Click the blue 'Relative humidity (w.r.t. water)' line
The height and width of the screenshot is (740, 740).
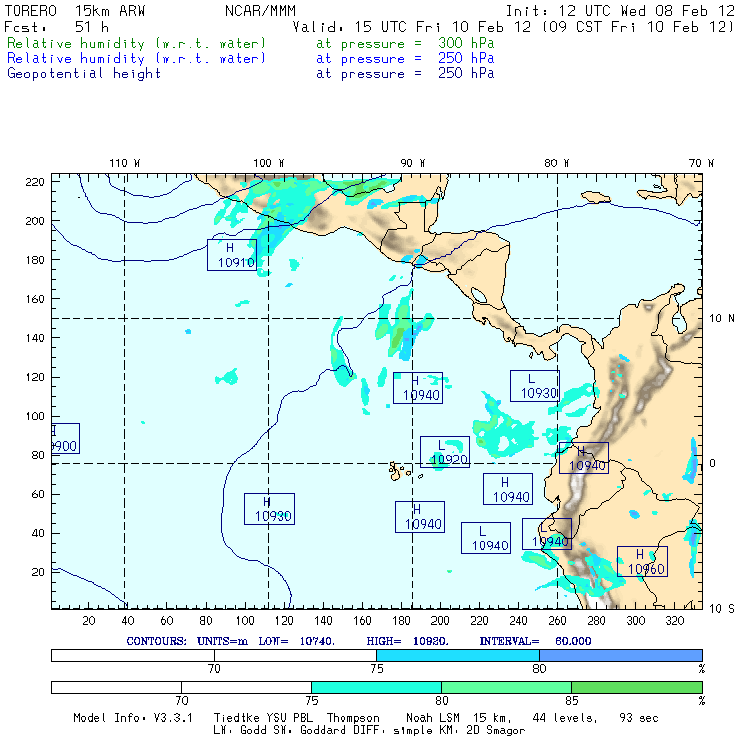[x=136, y=59]
